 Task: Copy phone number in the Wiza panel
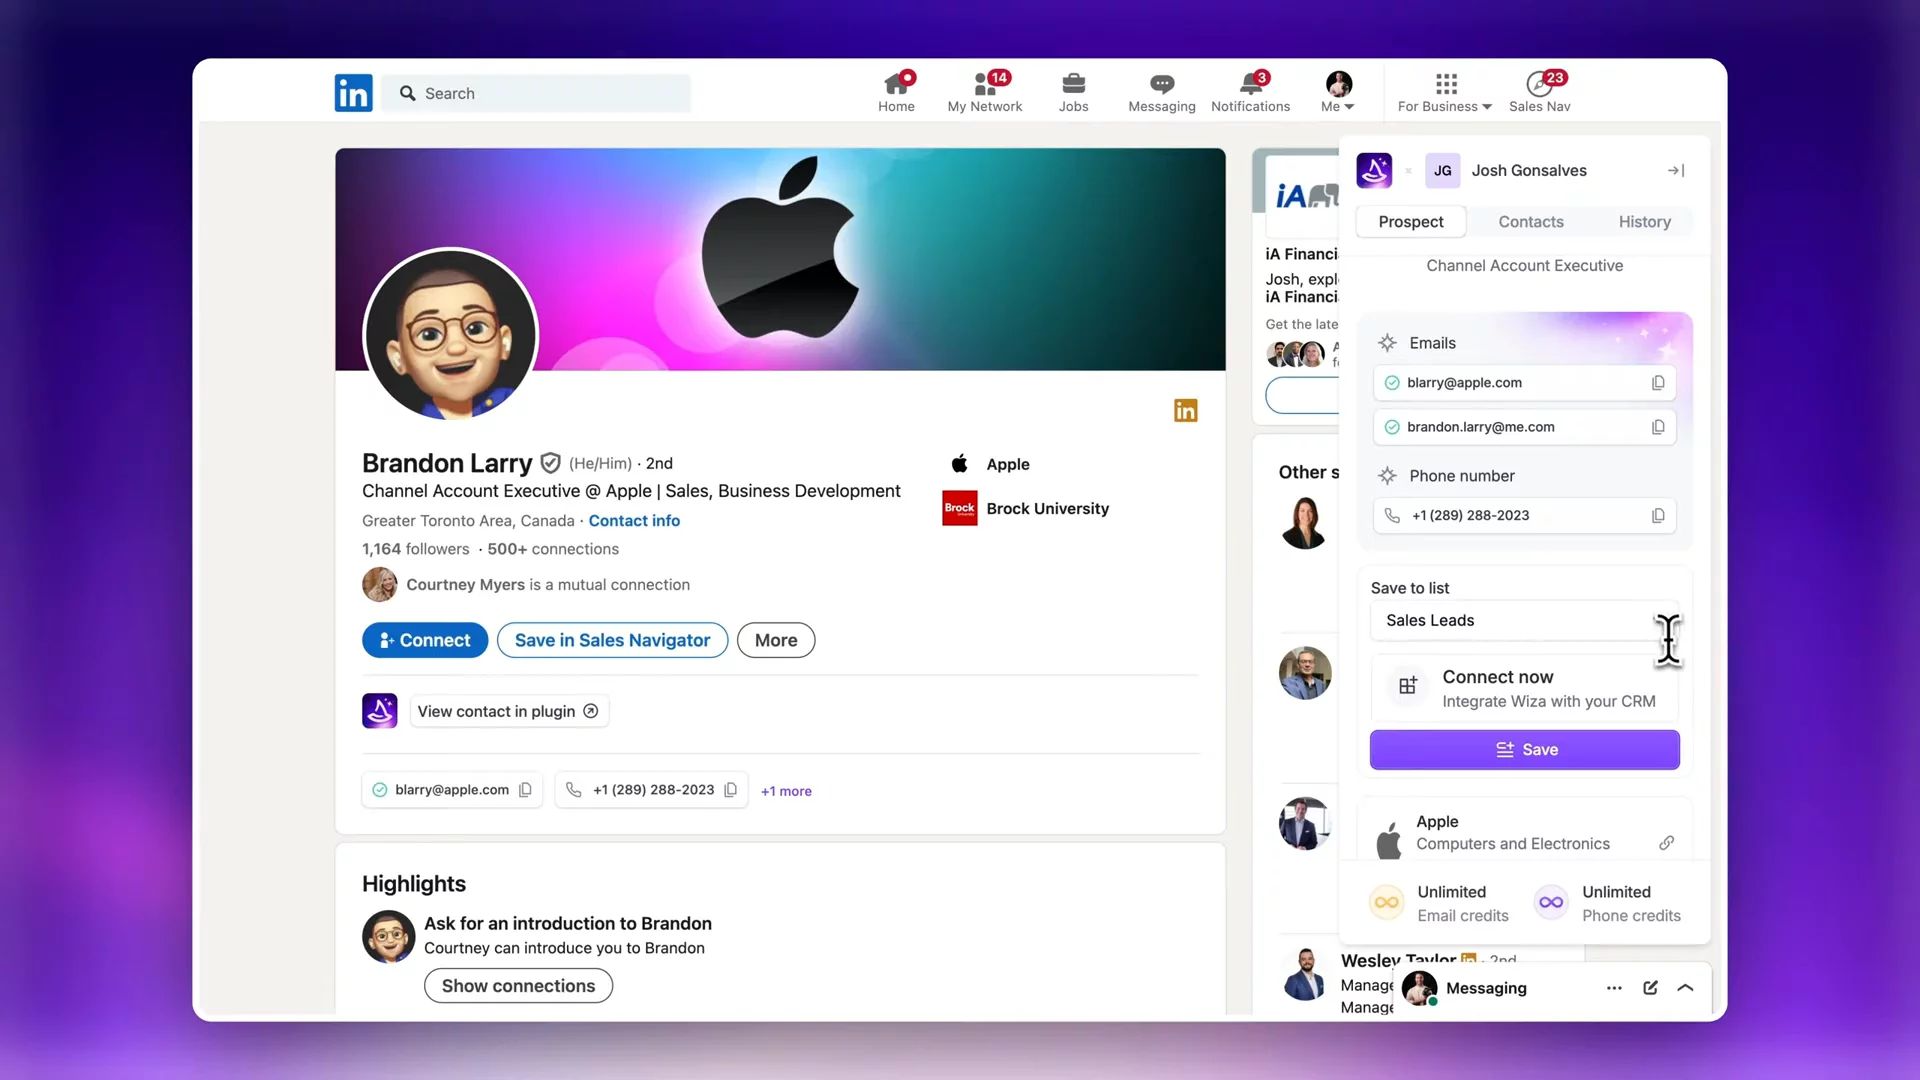tap(1657, 516)
